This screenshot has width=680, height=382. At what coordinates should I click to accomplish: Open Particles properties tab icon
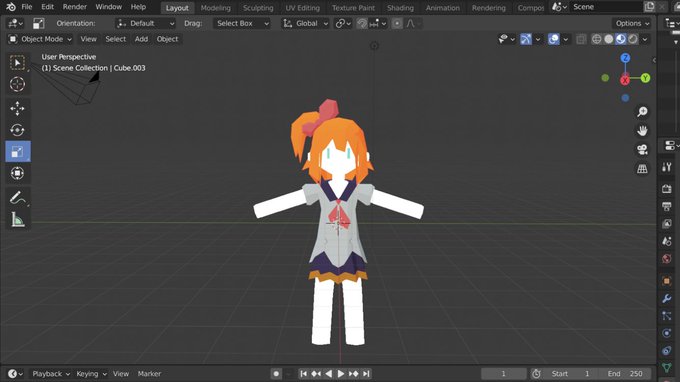pos(667,316)
